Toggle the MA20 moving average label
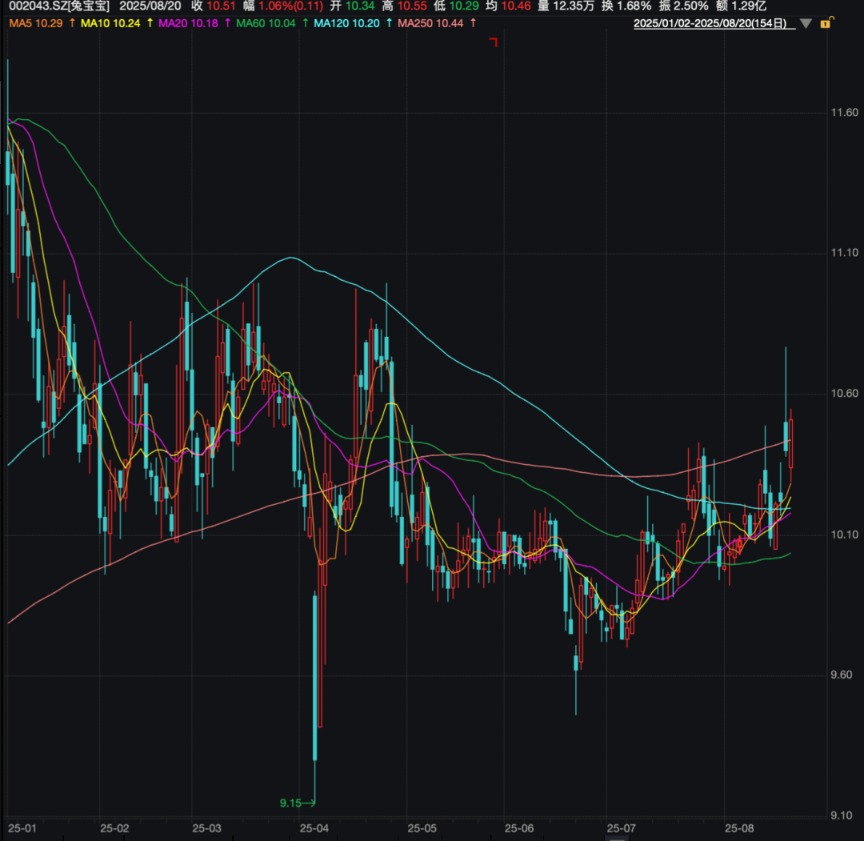 (x=185, y=22)
